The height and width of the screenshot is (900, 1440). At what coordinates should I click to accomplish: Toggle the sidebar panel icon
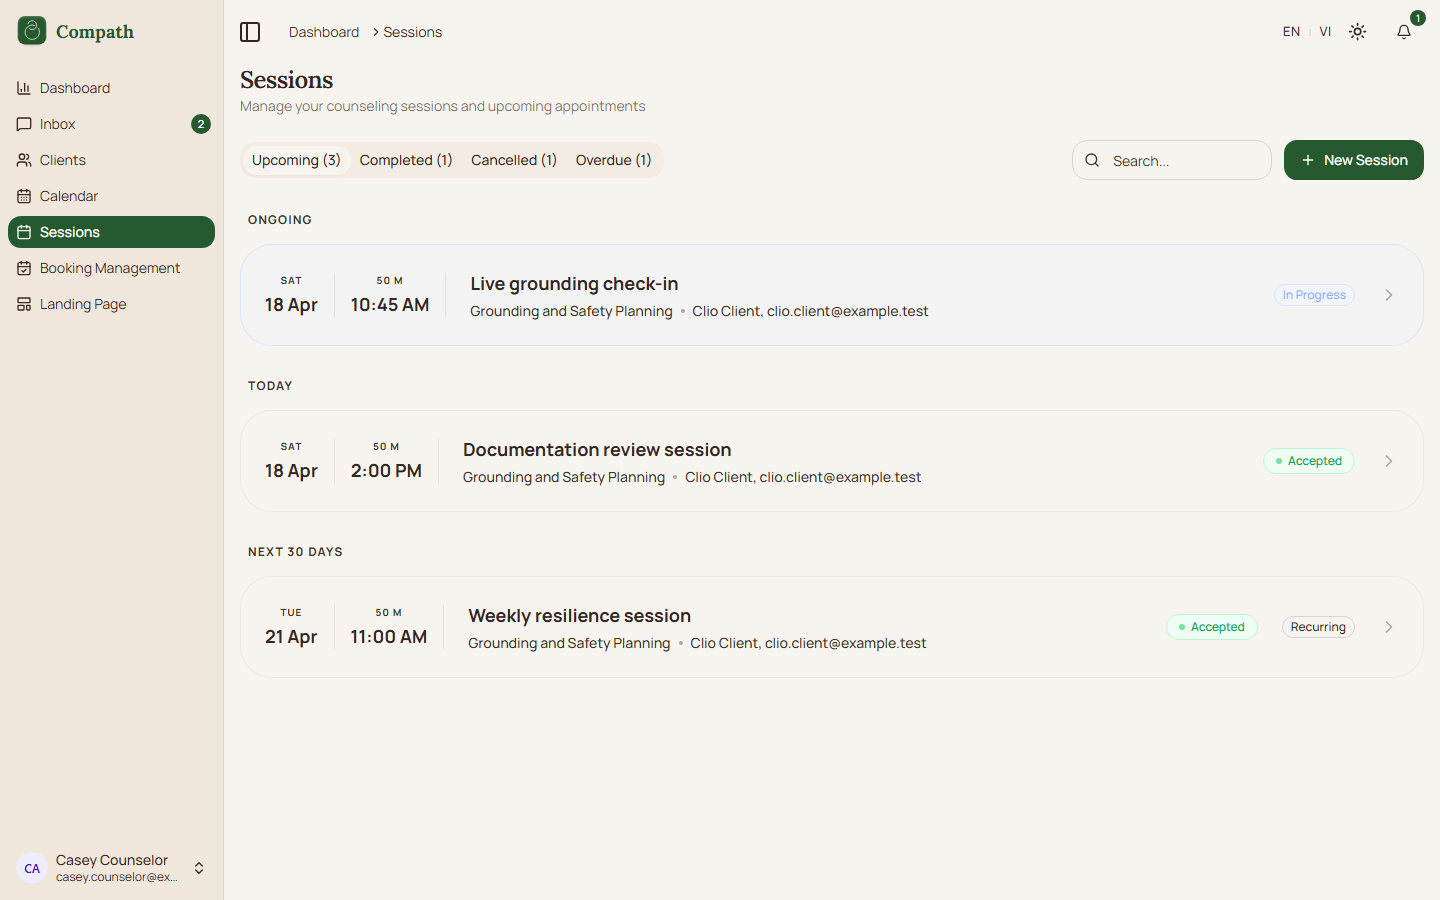pos(250,32)
